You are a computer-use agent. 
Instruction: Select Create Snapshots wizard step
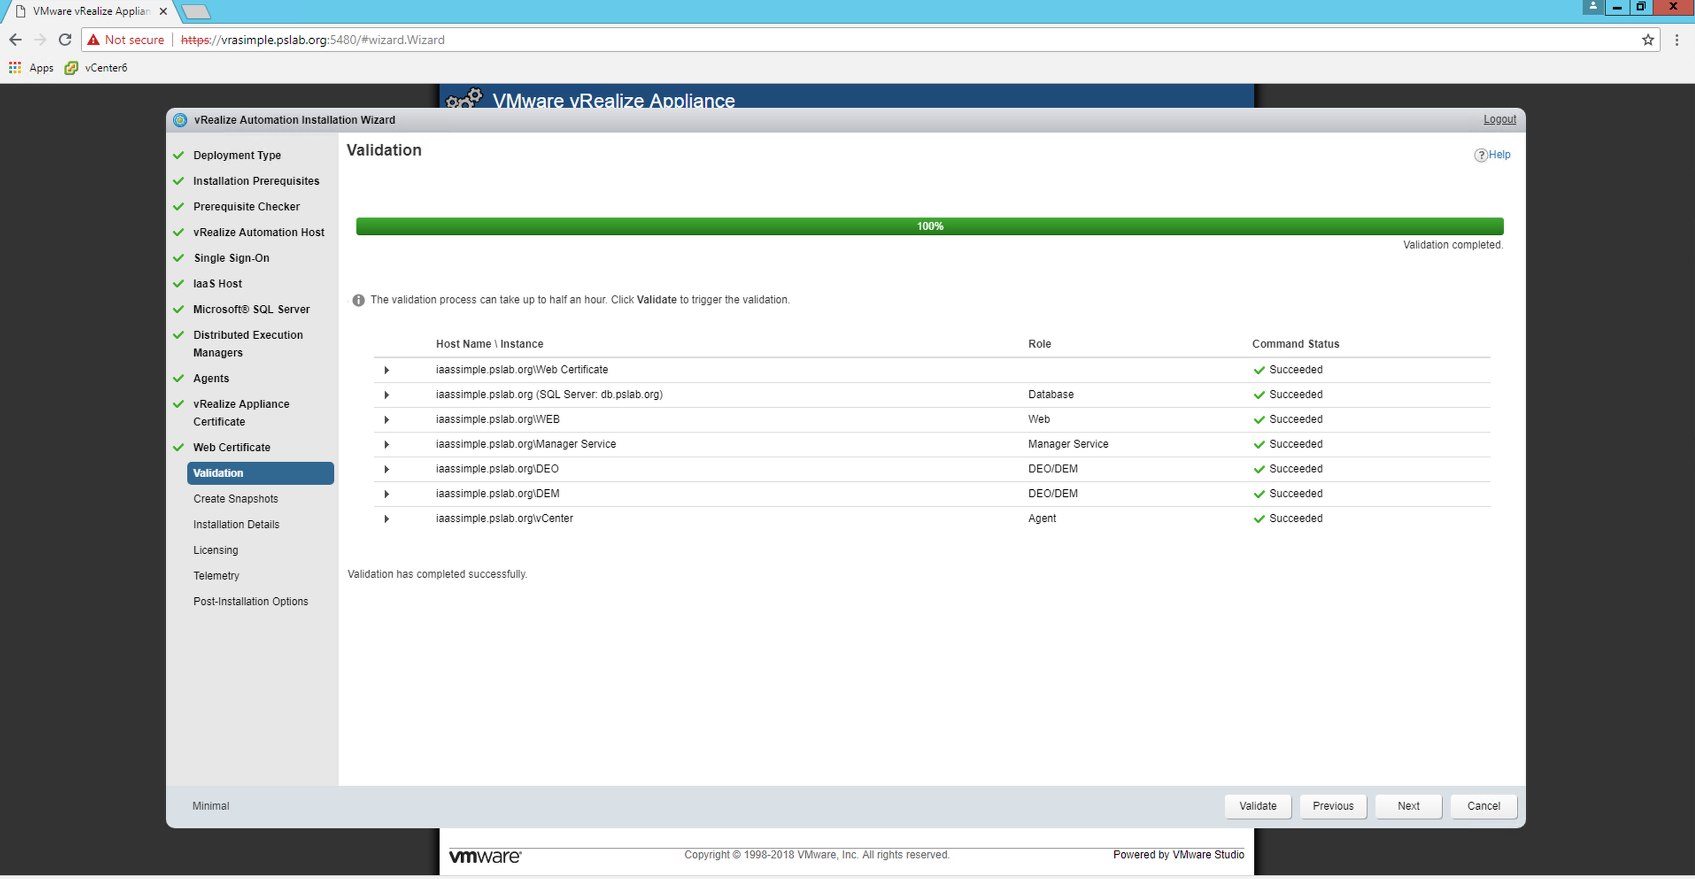pos(236,499)
